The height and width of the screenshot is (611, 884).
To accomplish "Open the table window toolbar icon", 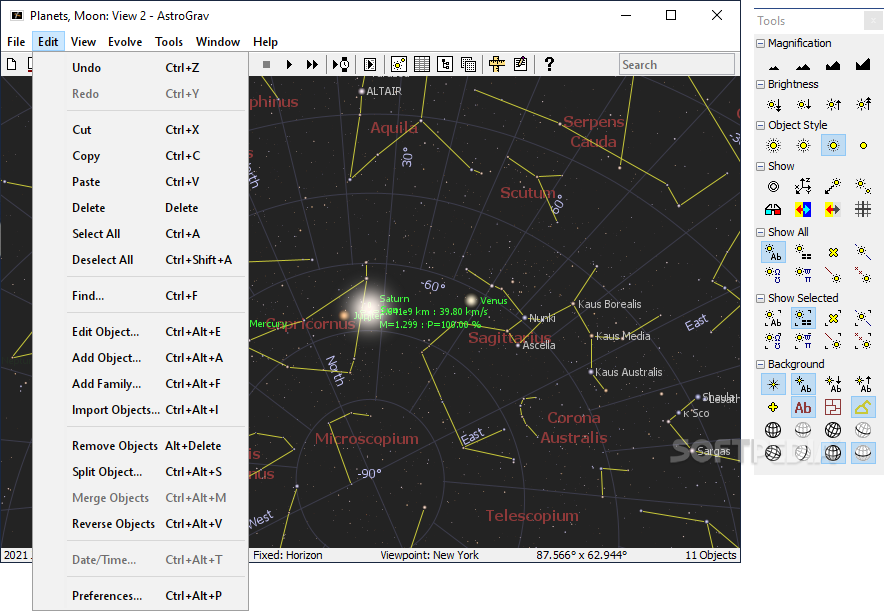I will [x=422, y=64].
